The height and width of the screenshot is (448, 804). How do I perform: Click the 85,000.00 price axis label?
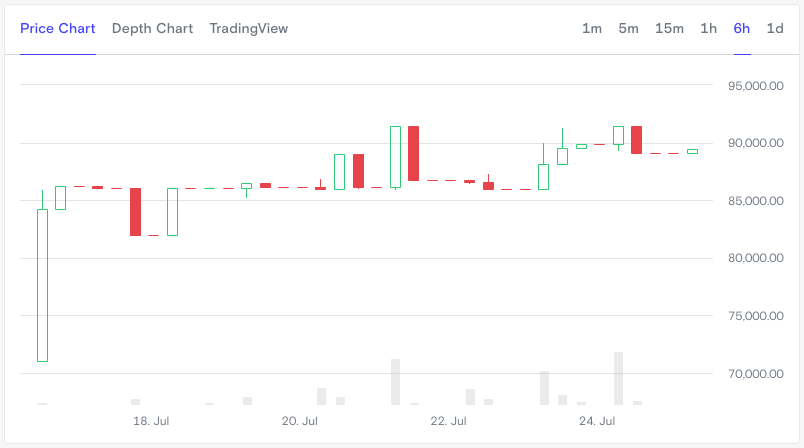(x=756, y=201)
